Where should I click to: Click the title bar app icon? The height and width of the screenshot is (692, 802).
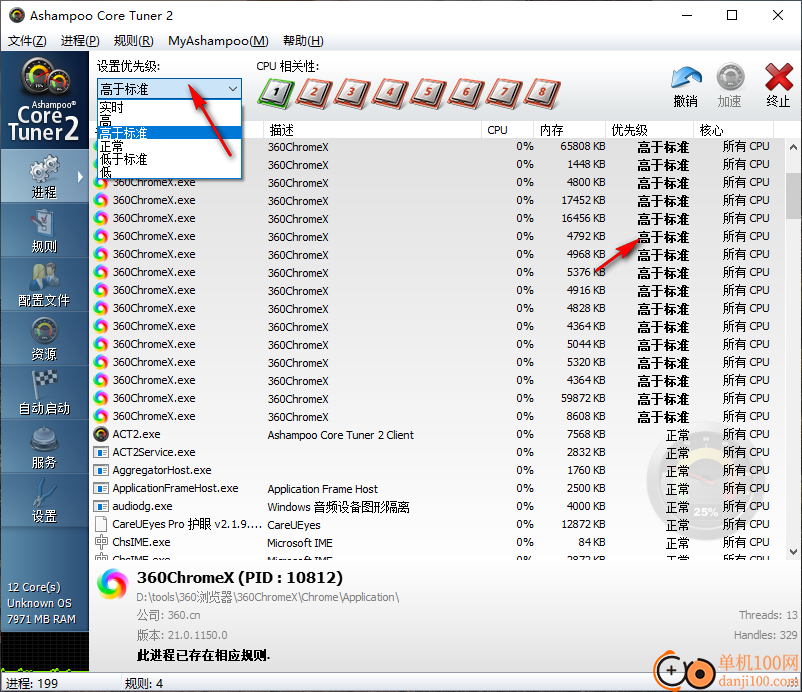[17, 15]
